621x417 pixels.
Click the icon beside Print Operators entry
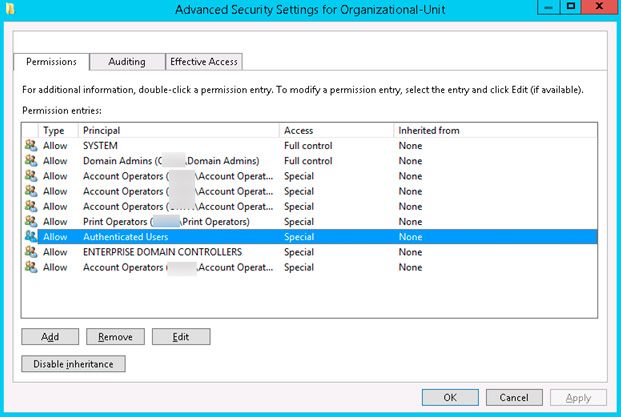coord(30,222)
